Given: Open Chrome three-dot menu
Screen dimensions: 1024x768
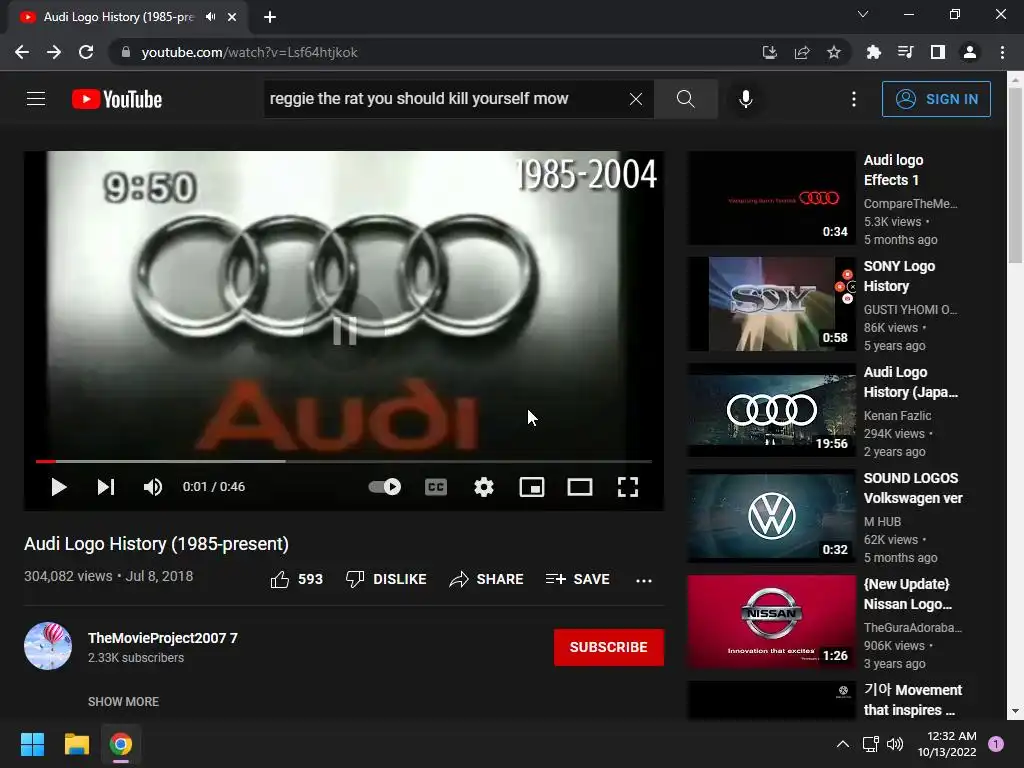Looking at the screenshot, I should pyautogui.click(x=1002, y=52).
